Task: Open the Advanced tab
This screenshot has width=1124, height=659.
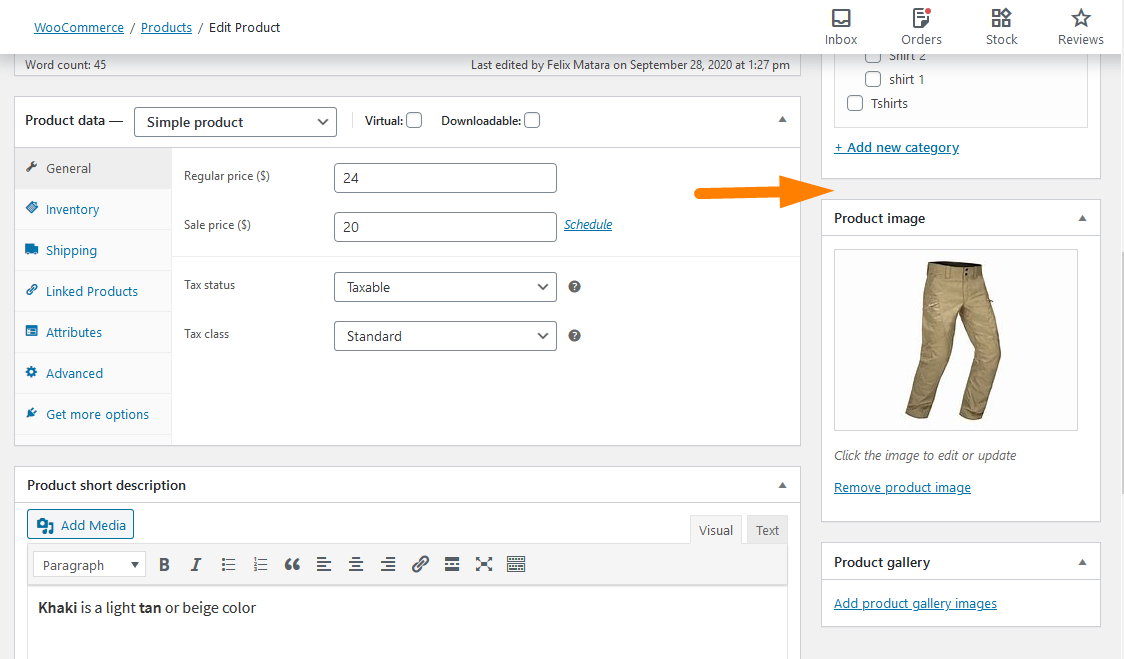Action: [x=93, y=373]
